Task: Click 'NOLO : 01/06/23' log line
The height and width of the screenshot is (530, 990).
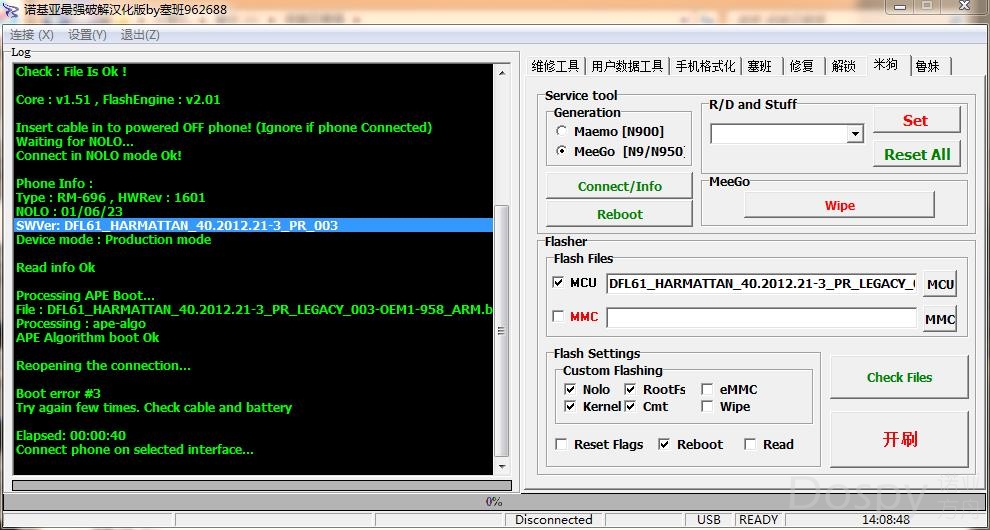Action: (x=69, y=212)
